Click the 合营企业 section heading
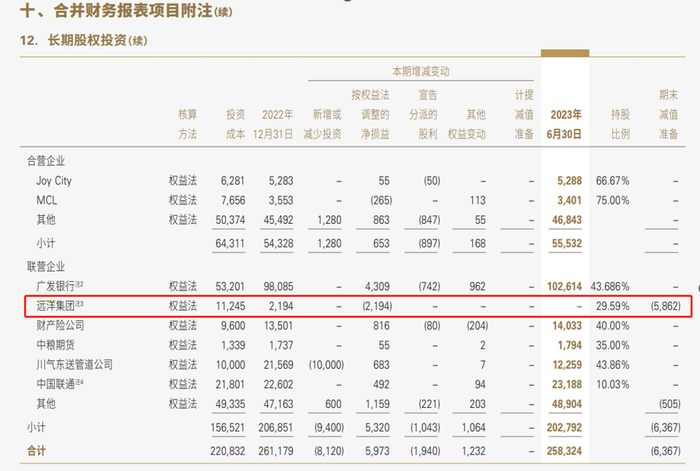Viewport: 700px width, 471px height. tap(46, 161)
